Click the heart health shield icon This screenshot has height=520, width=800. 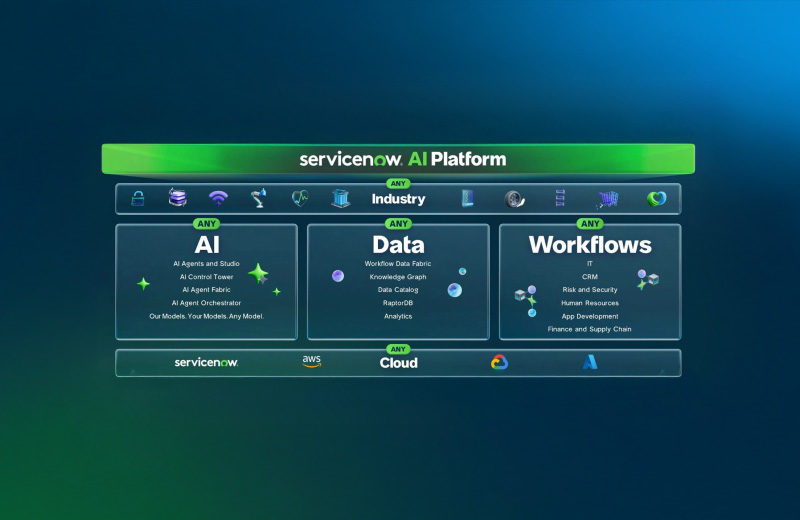click(299, 199)
